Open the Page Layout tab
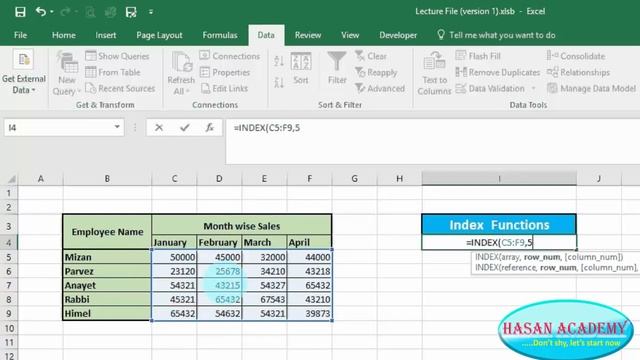The image size is (640, 360). click(x=159, y=35)
